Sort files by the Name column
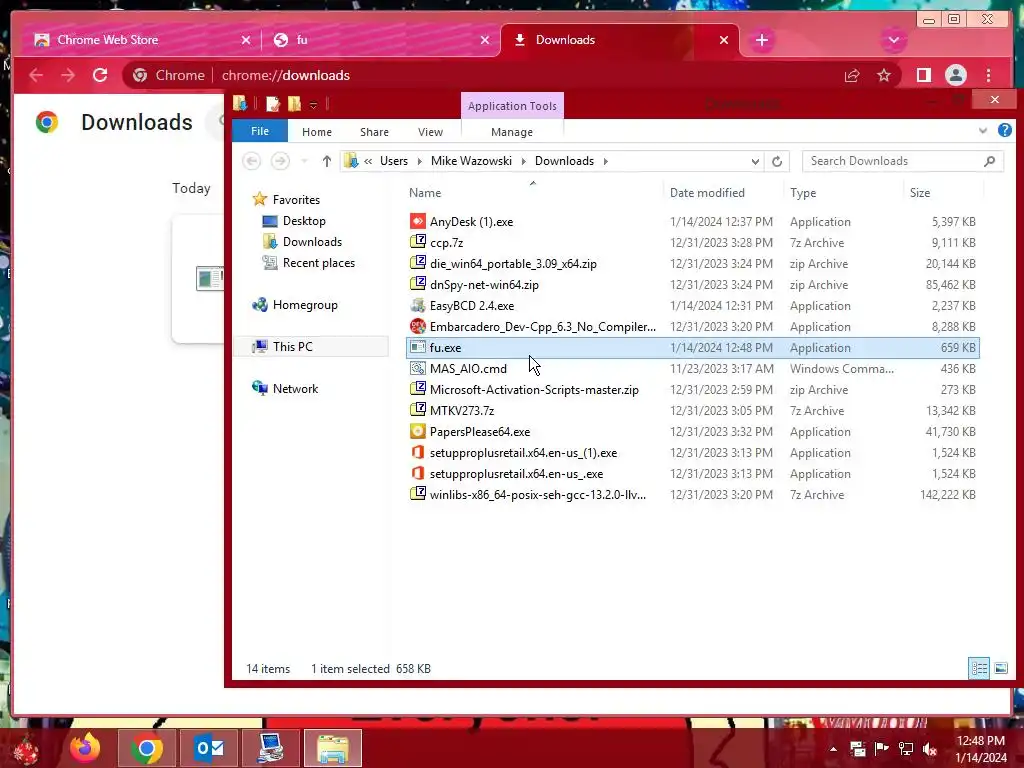 (425, 193)
